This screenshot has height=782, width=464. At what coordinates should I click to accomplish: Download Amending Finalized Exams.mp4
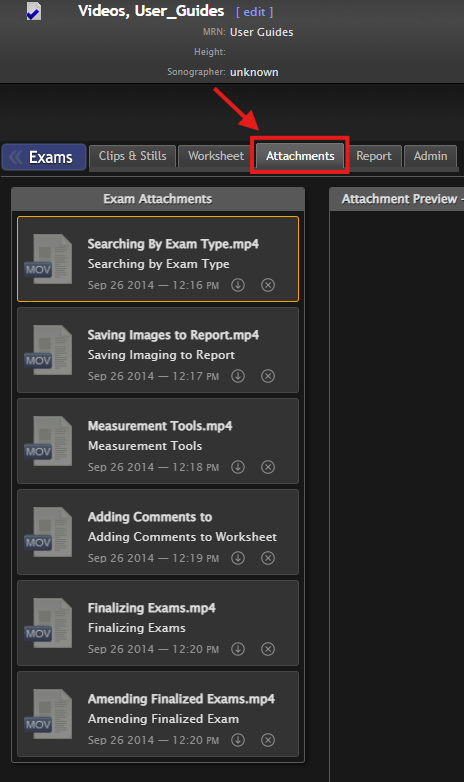click(238, 740)
